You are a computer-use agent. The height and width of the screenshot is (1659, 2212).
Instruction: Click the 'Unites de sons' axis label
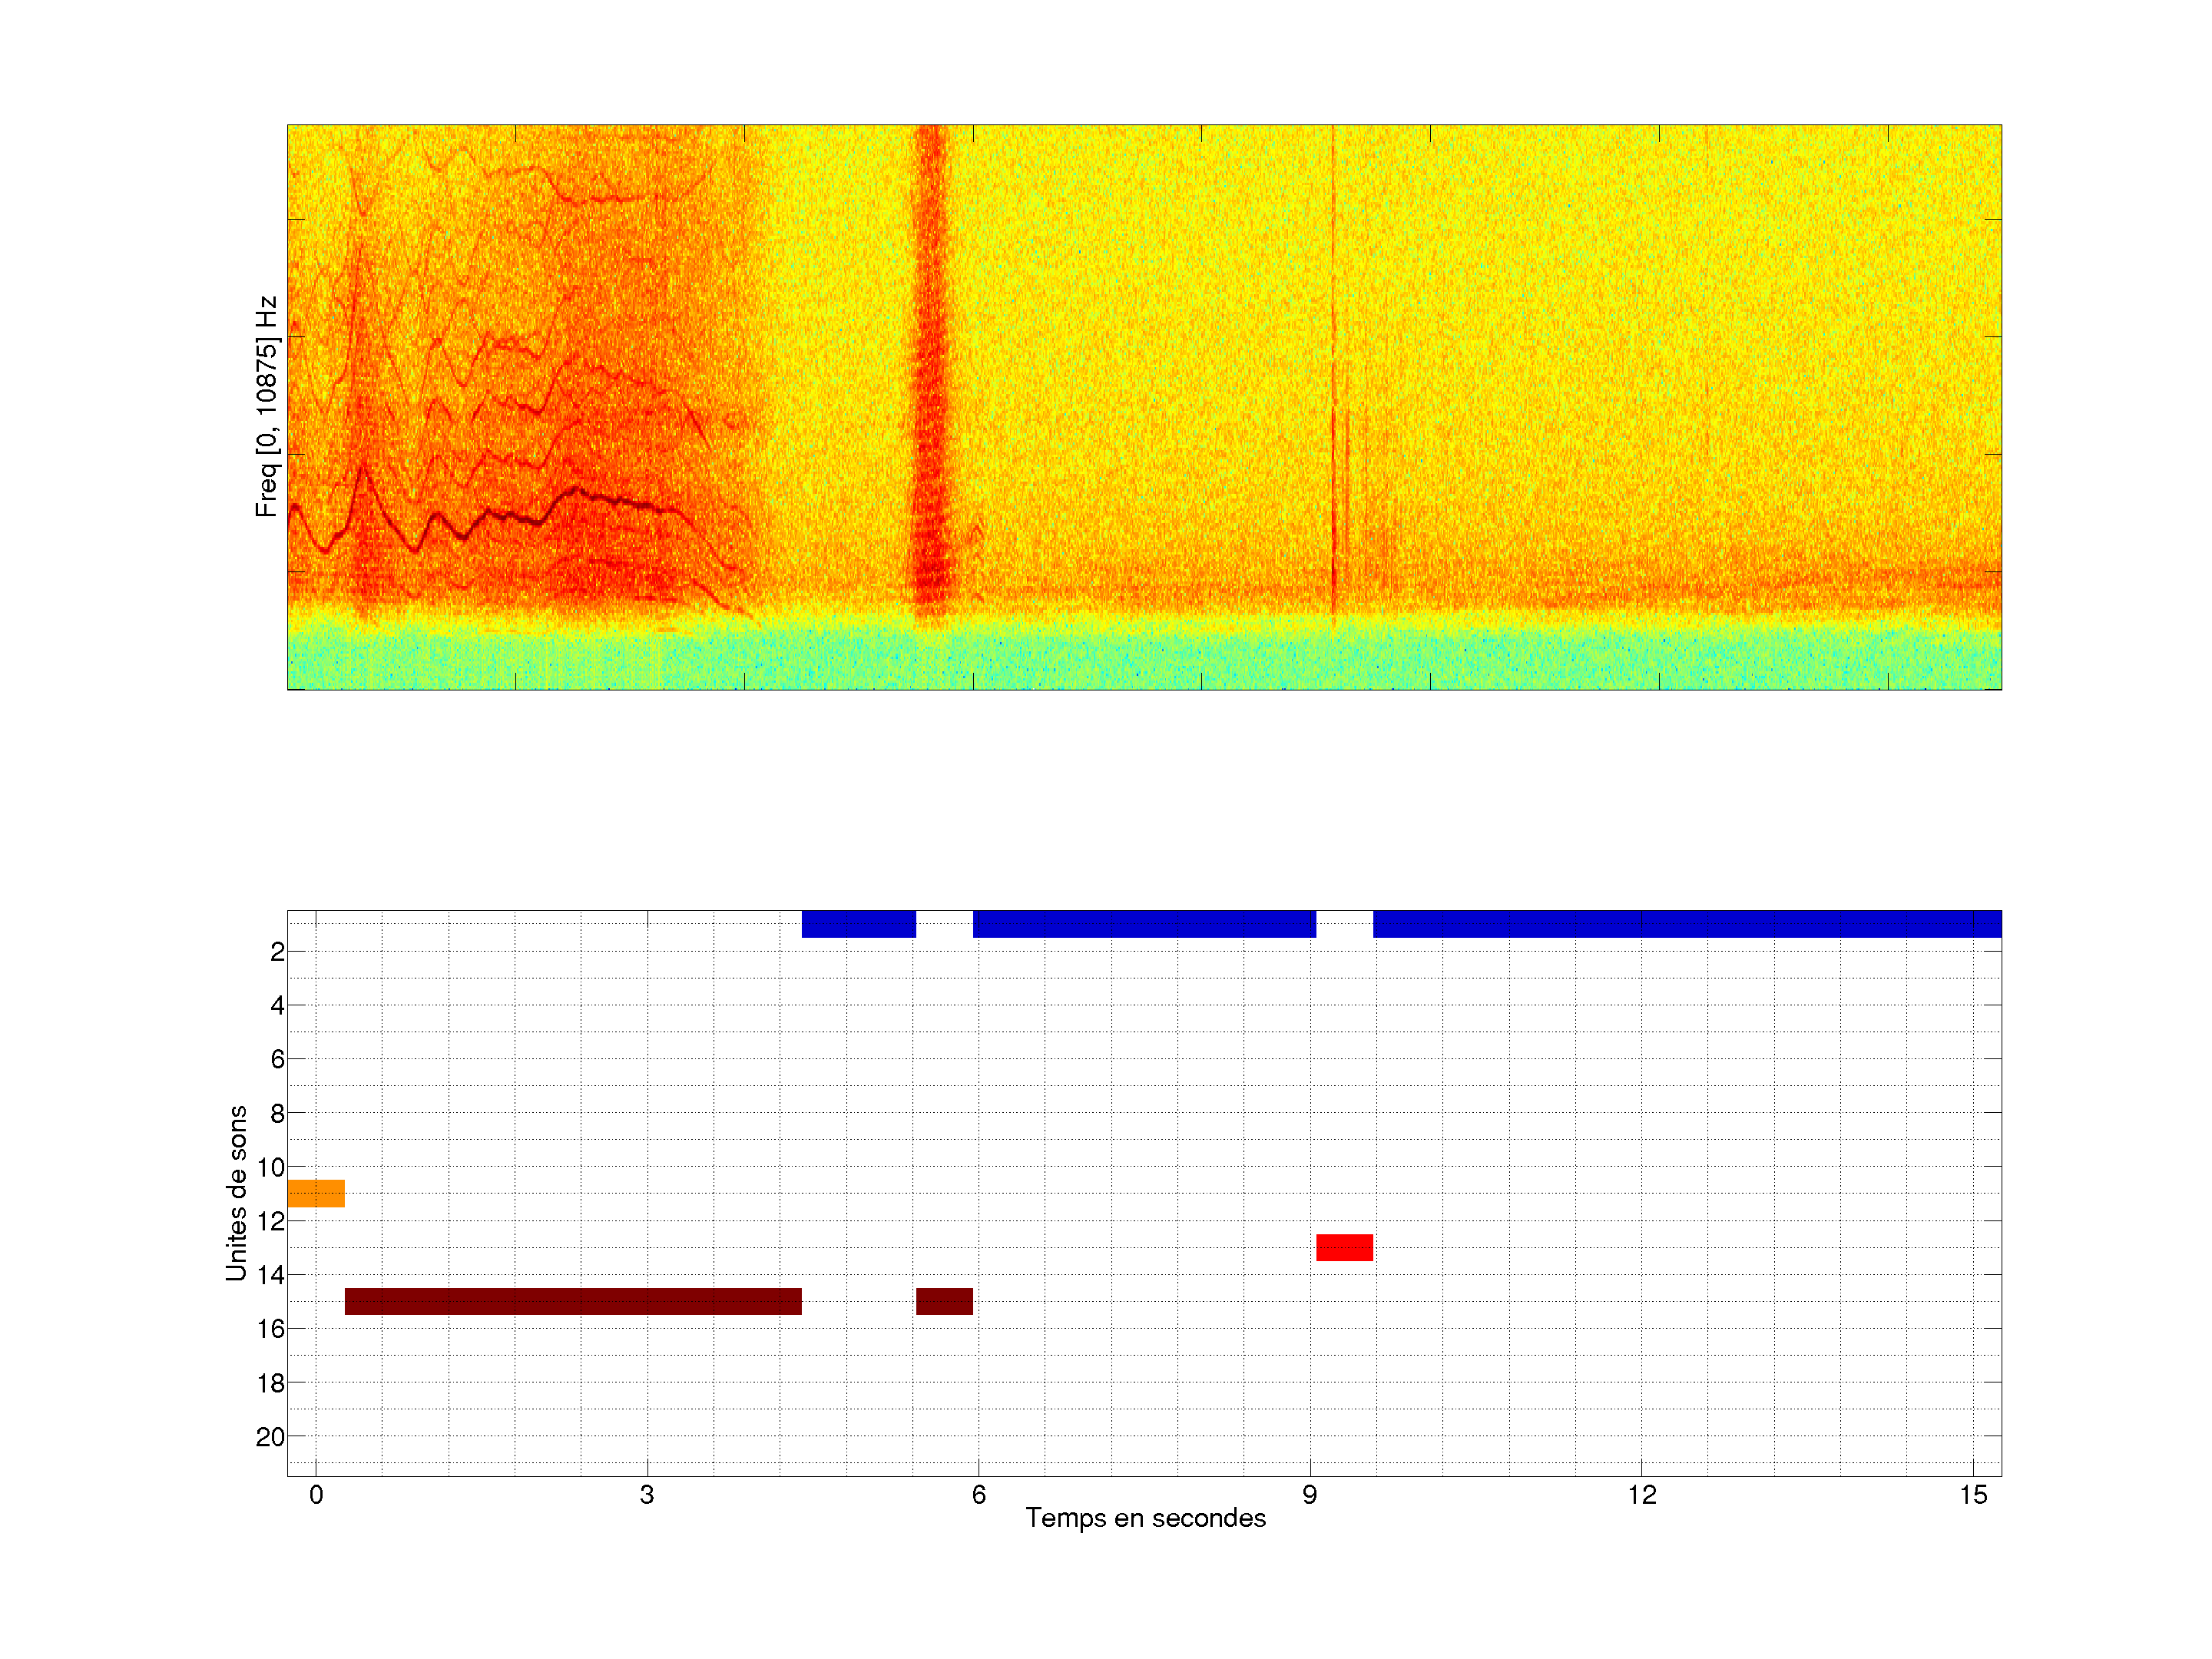(x=237, y=1193)
